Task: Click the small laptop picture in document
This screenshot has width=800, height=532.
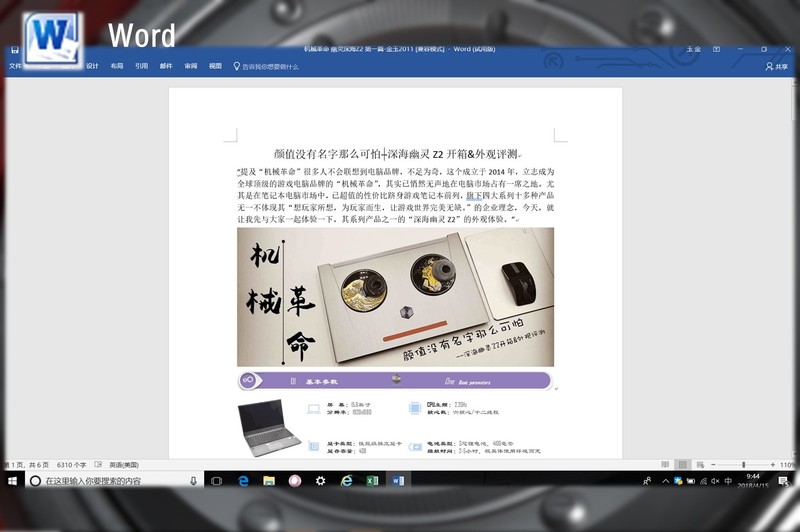Action: [268, 427]
